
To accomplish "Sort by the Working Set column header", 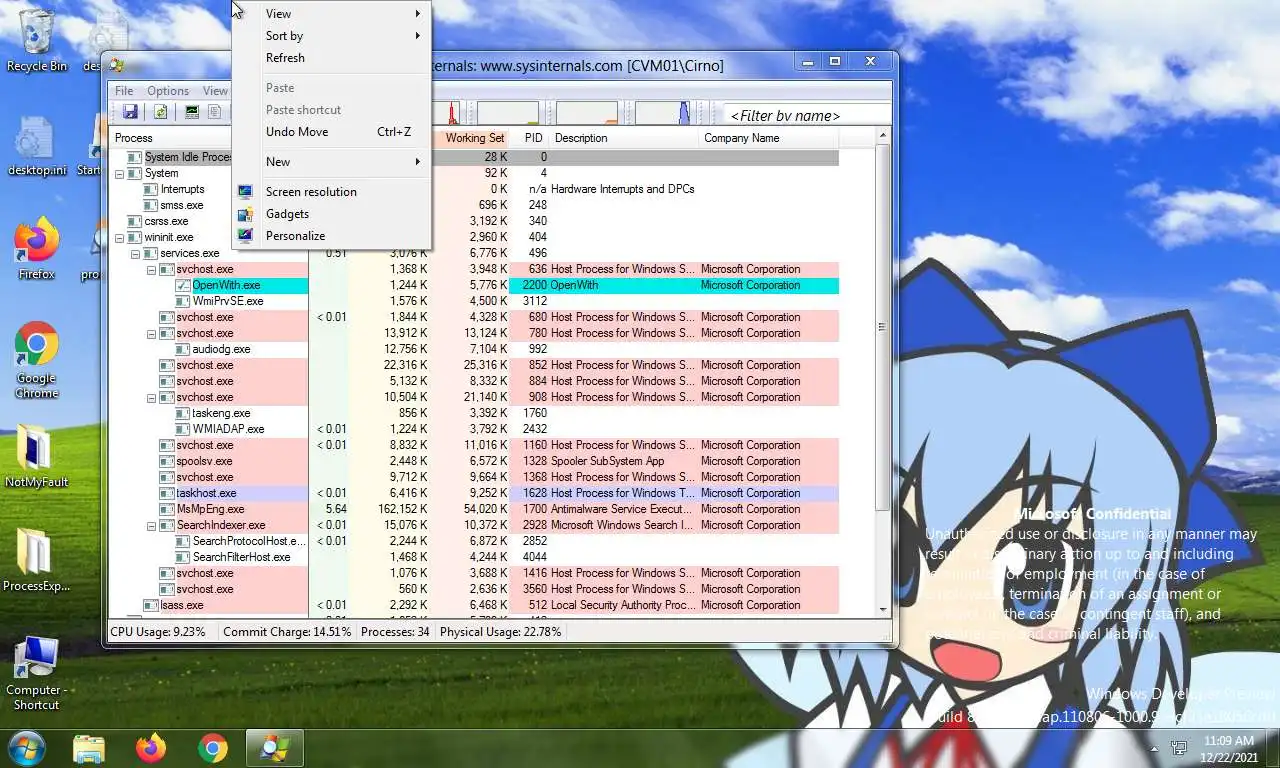I will tap(470, 138).
